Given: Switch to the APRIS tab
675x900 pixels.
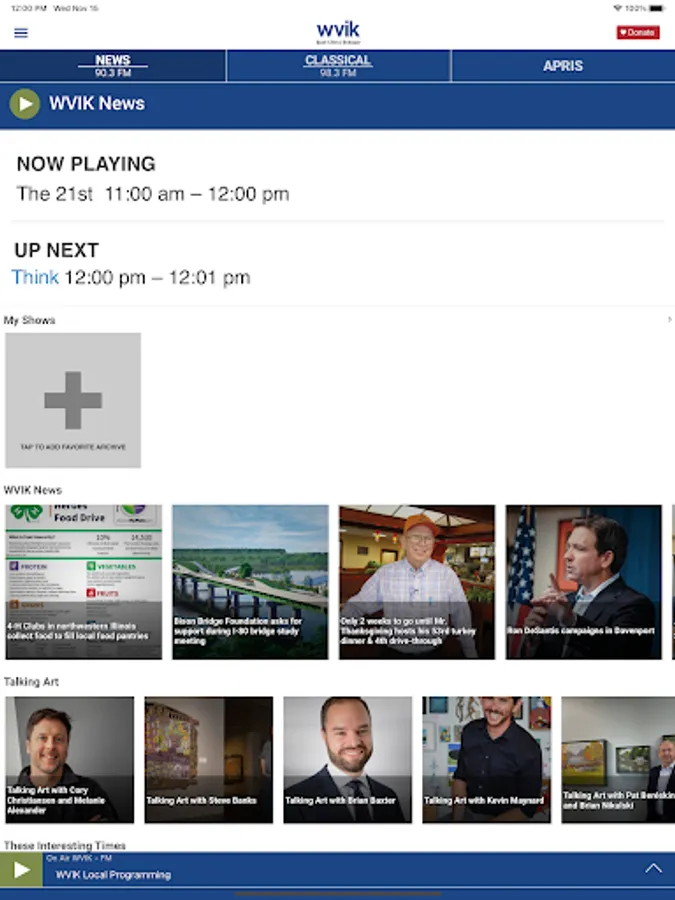Looking at the screenshot, I should click(563, 66).
